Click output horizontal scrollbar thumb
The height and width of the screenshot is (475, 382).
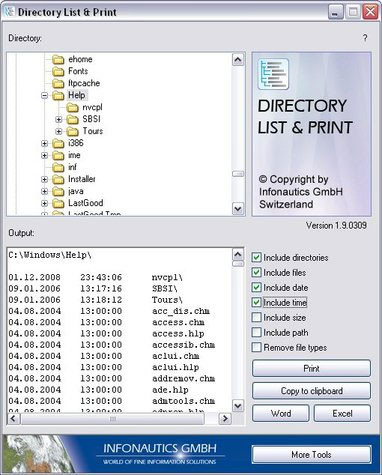point(113,419)
